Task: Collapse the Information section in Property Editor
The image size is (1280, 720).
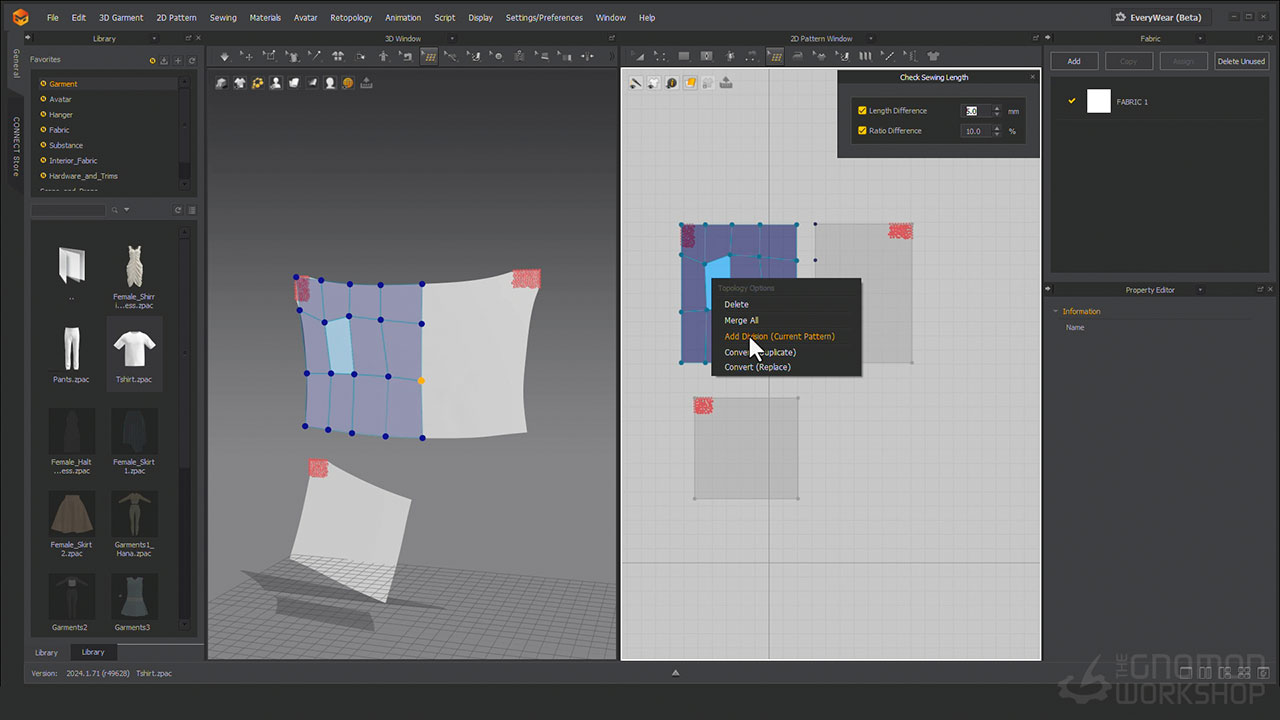Action: 1055,311
